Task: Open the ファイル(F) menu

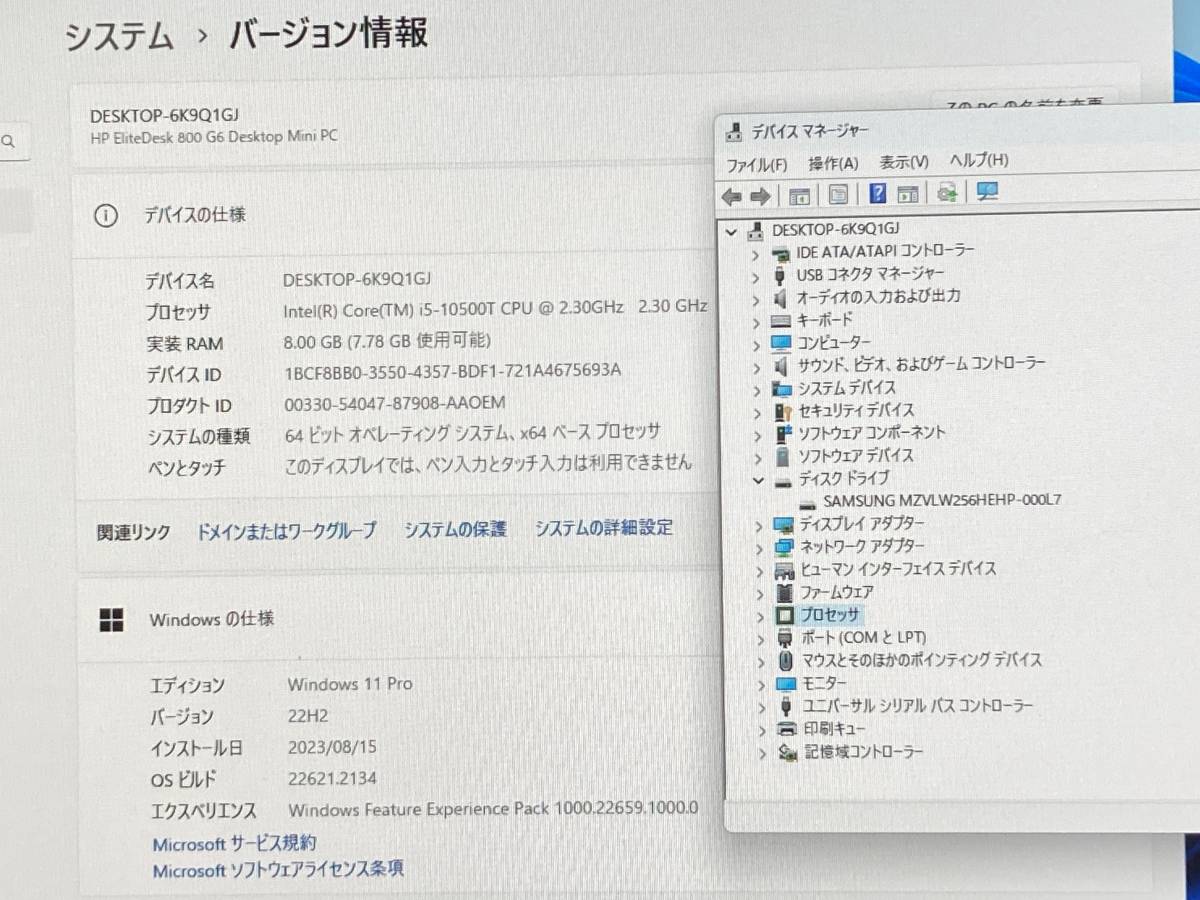Action: click(x=756, y=164)
